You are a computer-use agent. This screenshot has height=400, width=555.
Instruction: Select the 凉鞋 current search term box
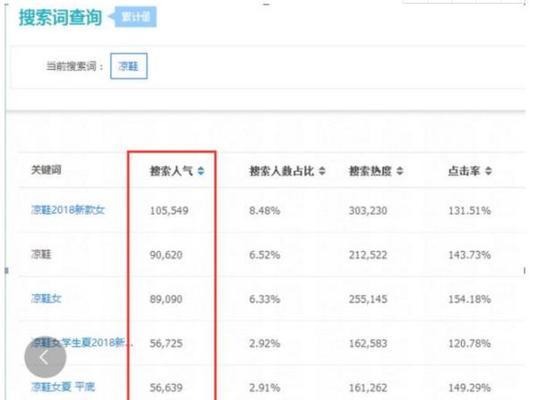(x=128, y=66)
